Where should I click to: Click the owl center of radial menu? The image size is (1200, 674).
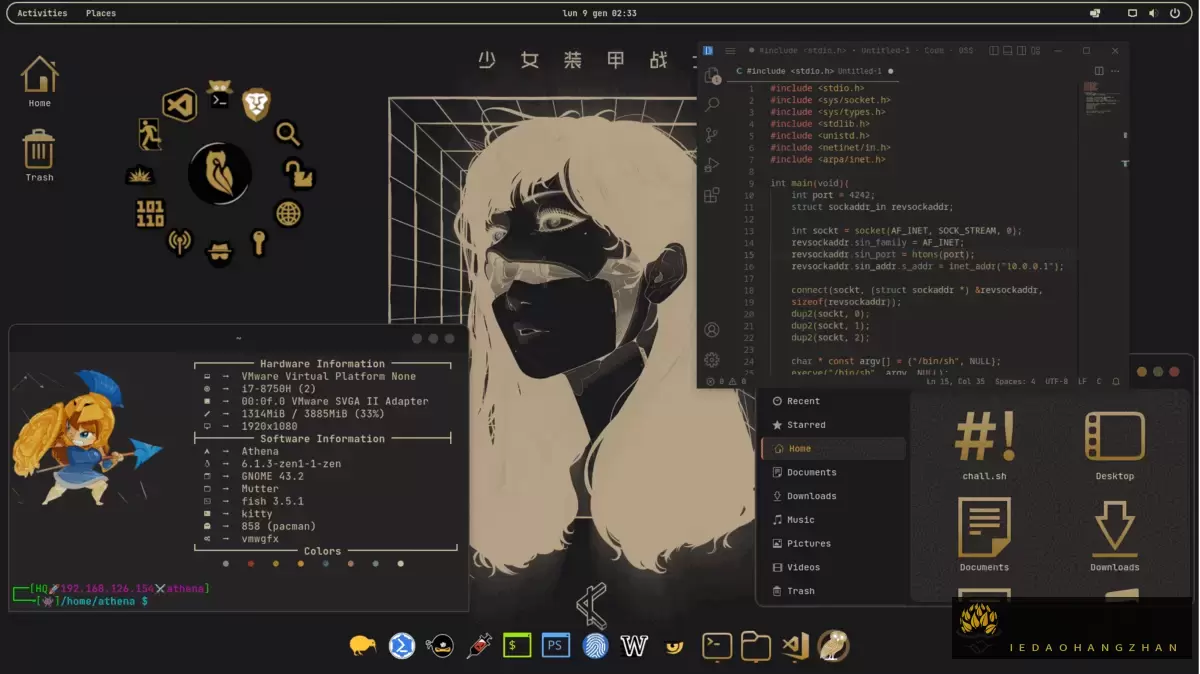coord(220,173)
